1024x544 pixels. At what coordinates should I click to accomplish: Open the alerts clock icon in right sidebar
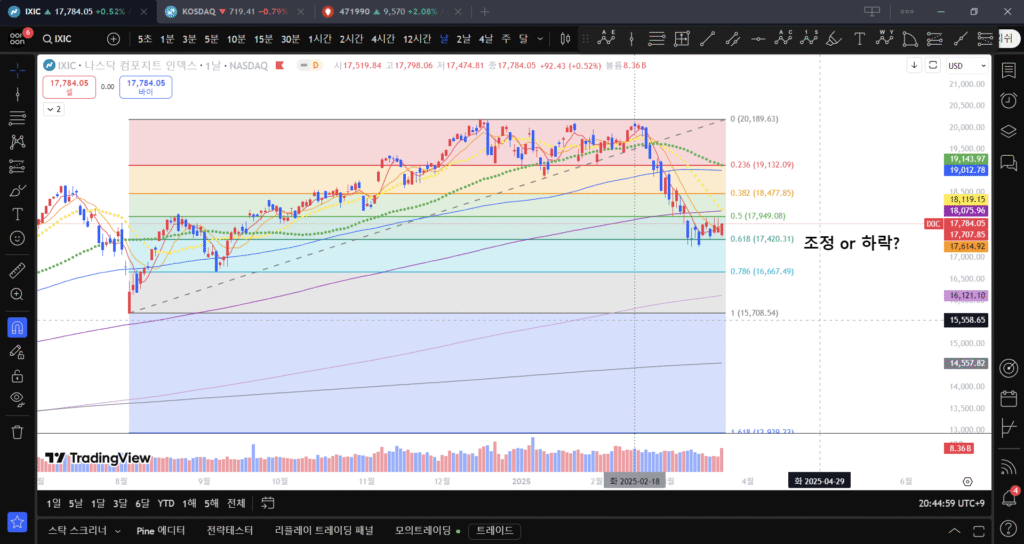pos(1008,100)
